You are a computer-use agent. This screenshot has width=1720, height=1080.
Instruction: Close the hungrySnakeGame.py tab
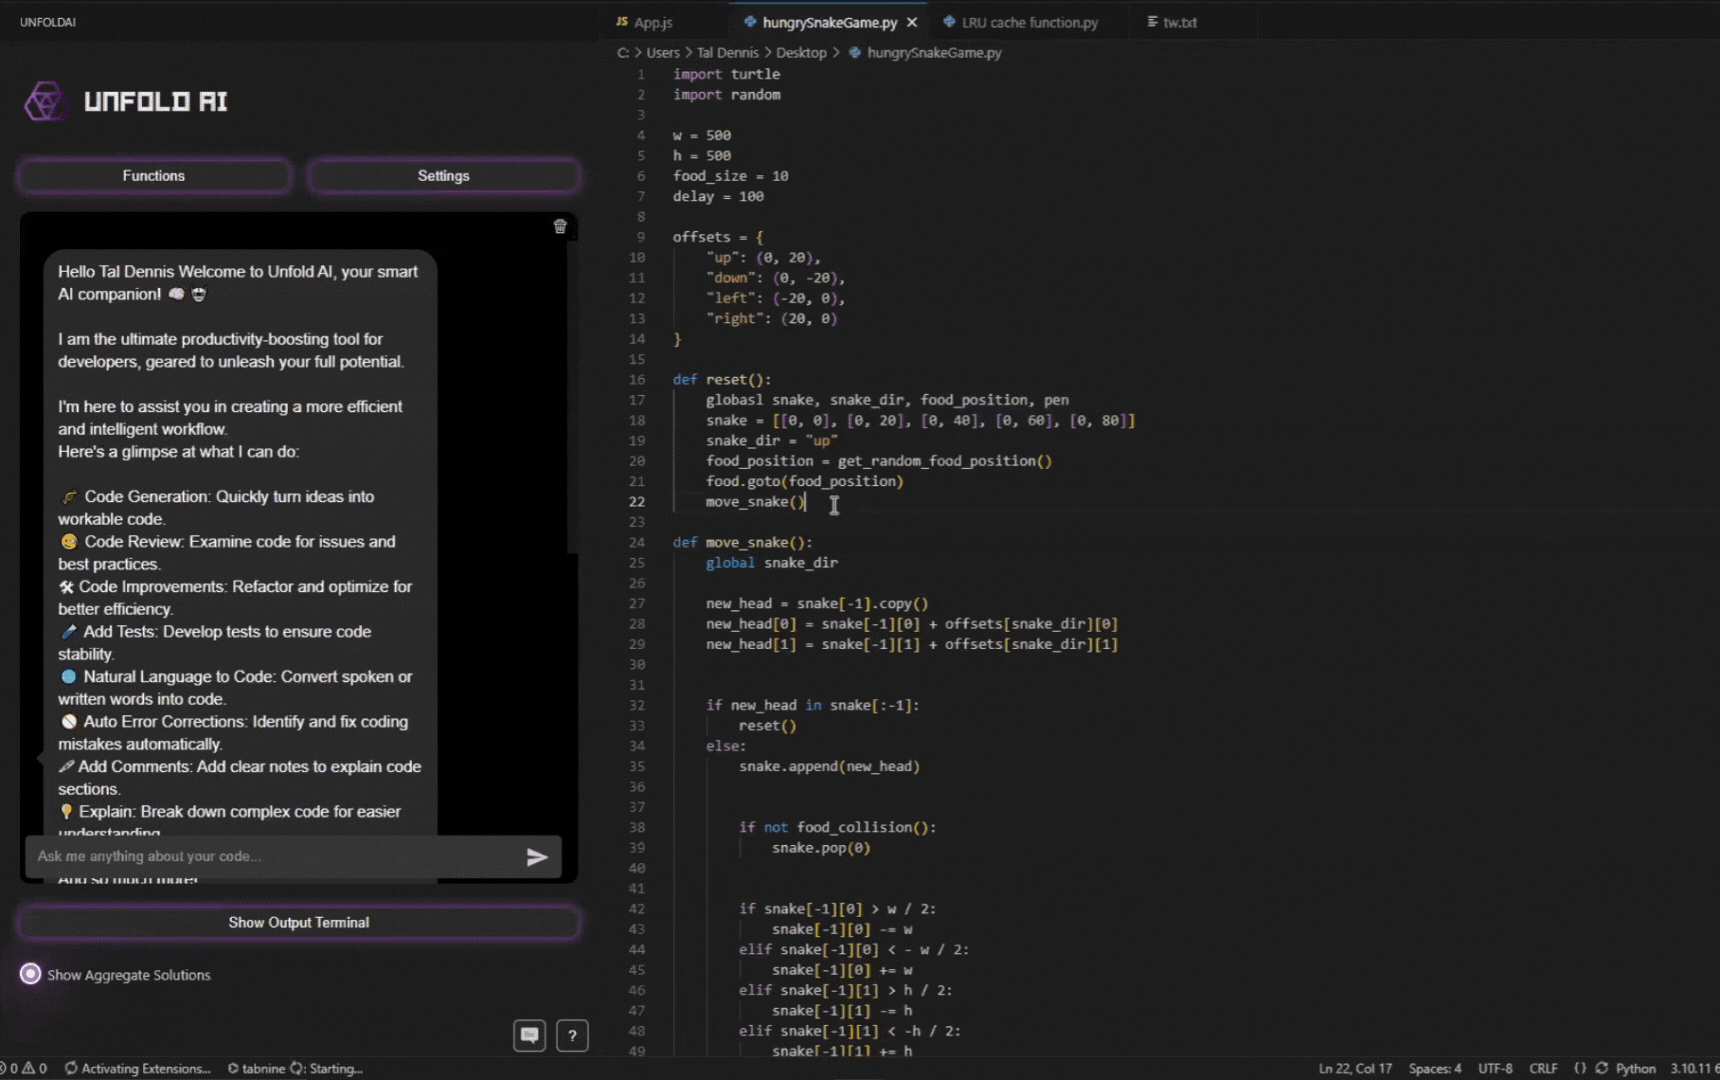point(911,22)
